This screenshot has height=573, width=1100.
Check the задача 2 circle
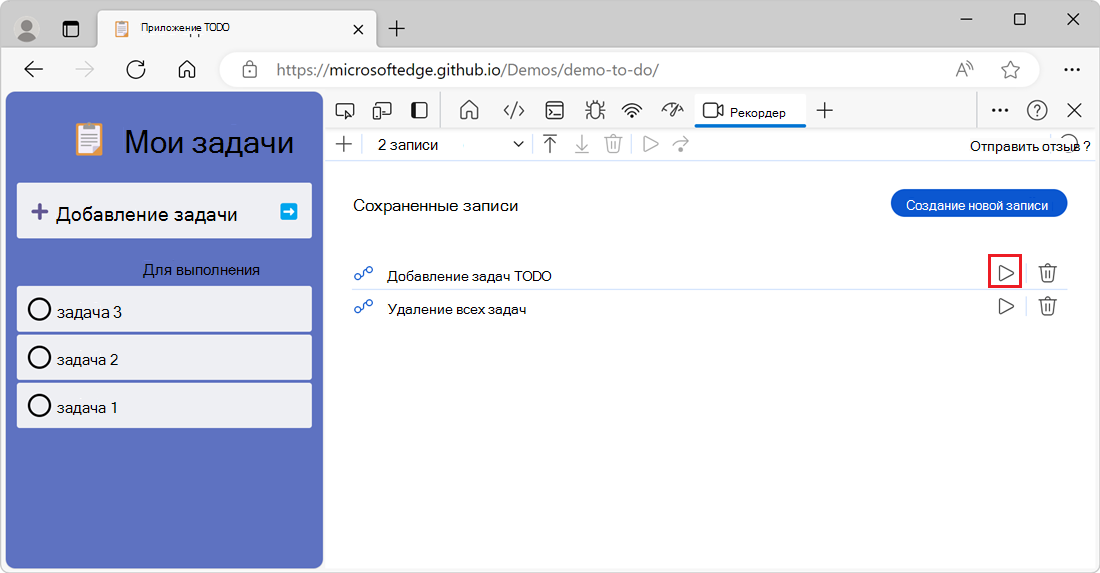point(39,358)
